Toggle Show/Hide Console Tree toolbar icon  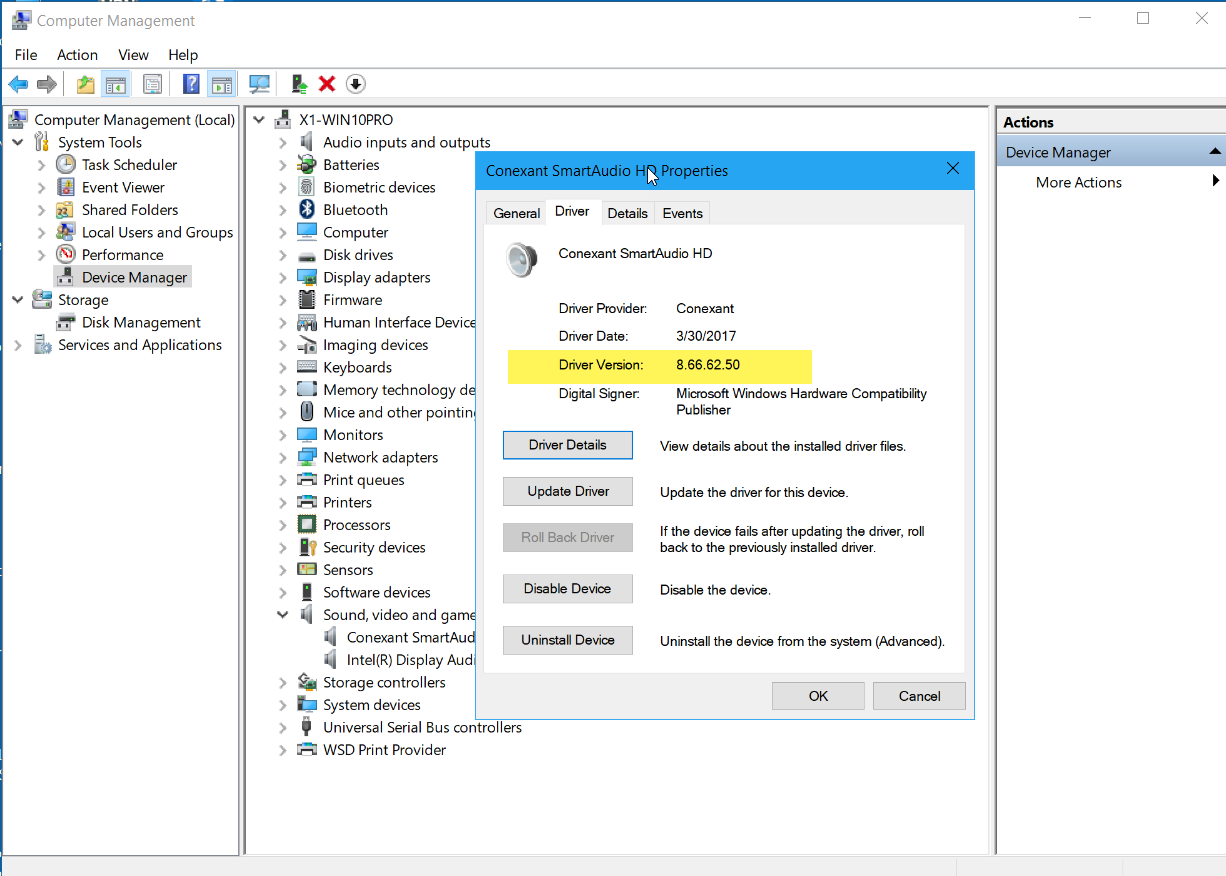[116, 85]
